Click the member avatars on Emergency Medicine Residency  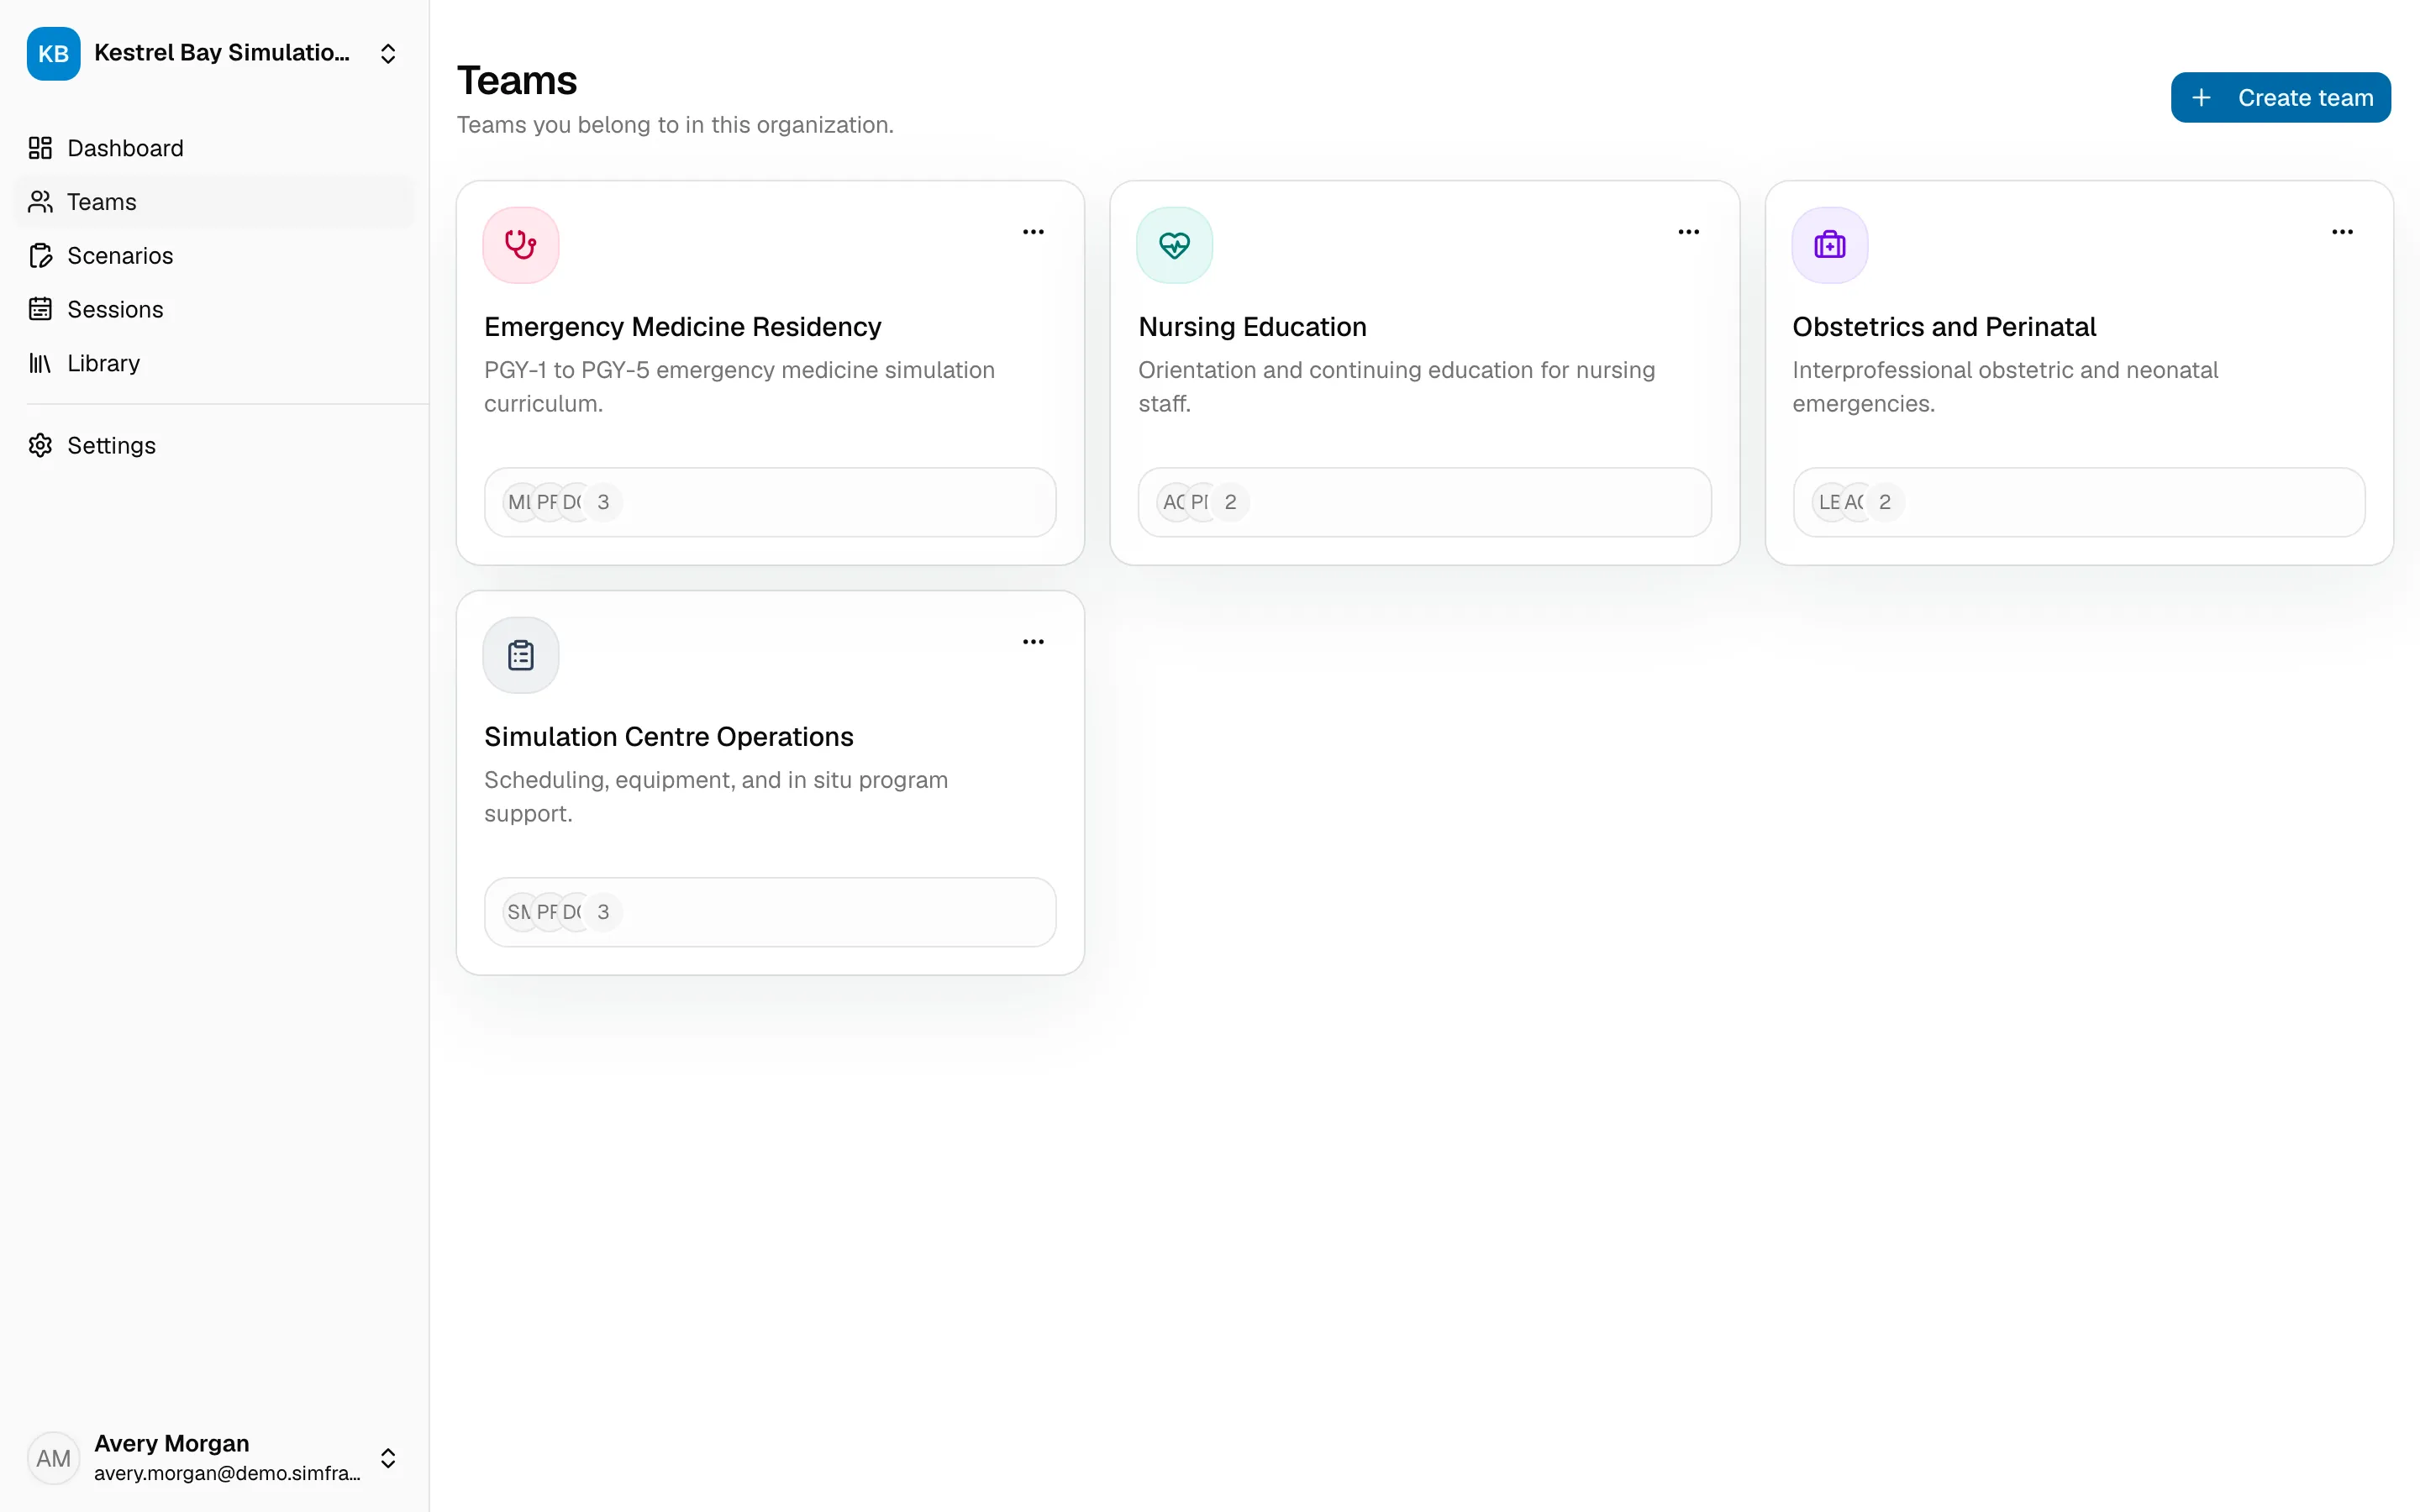562,502
